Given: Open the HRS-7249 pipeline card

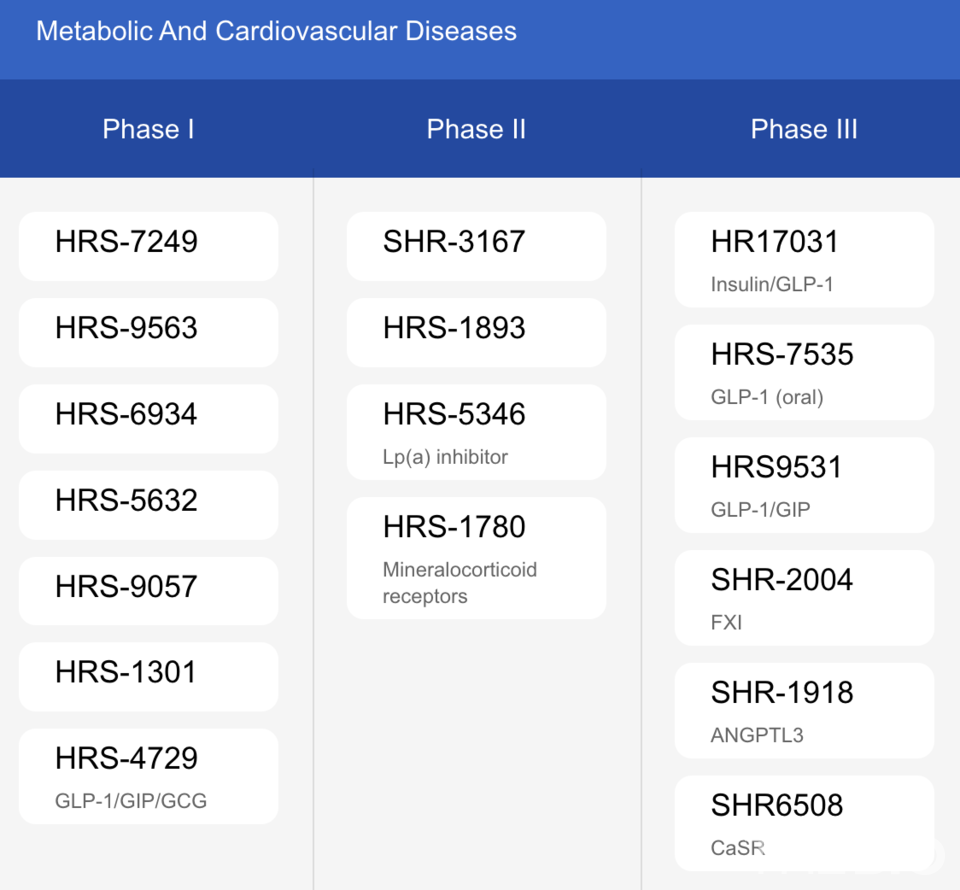Looking at the screenshot, I should pyautogui.click(x=148, y=246).
